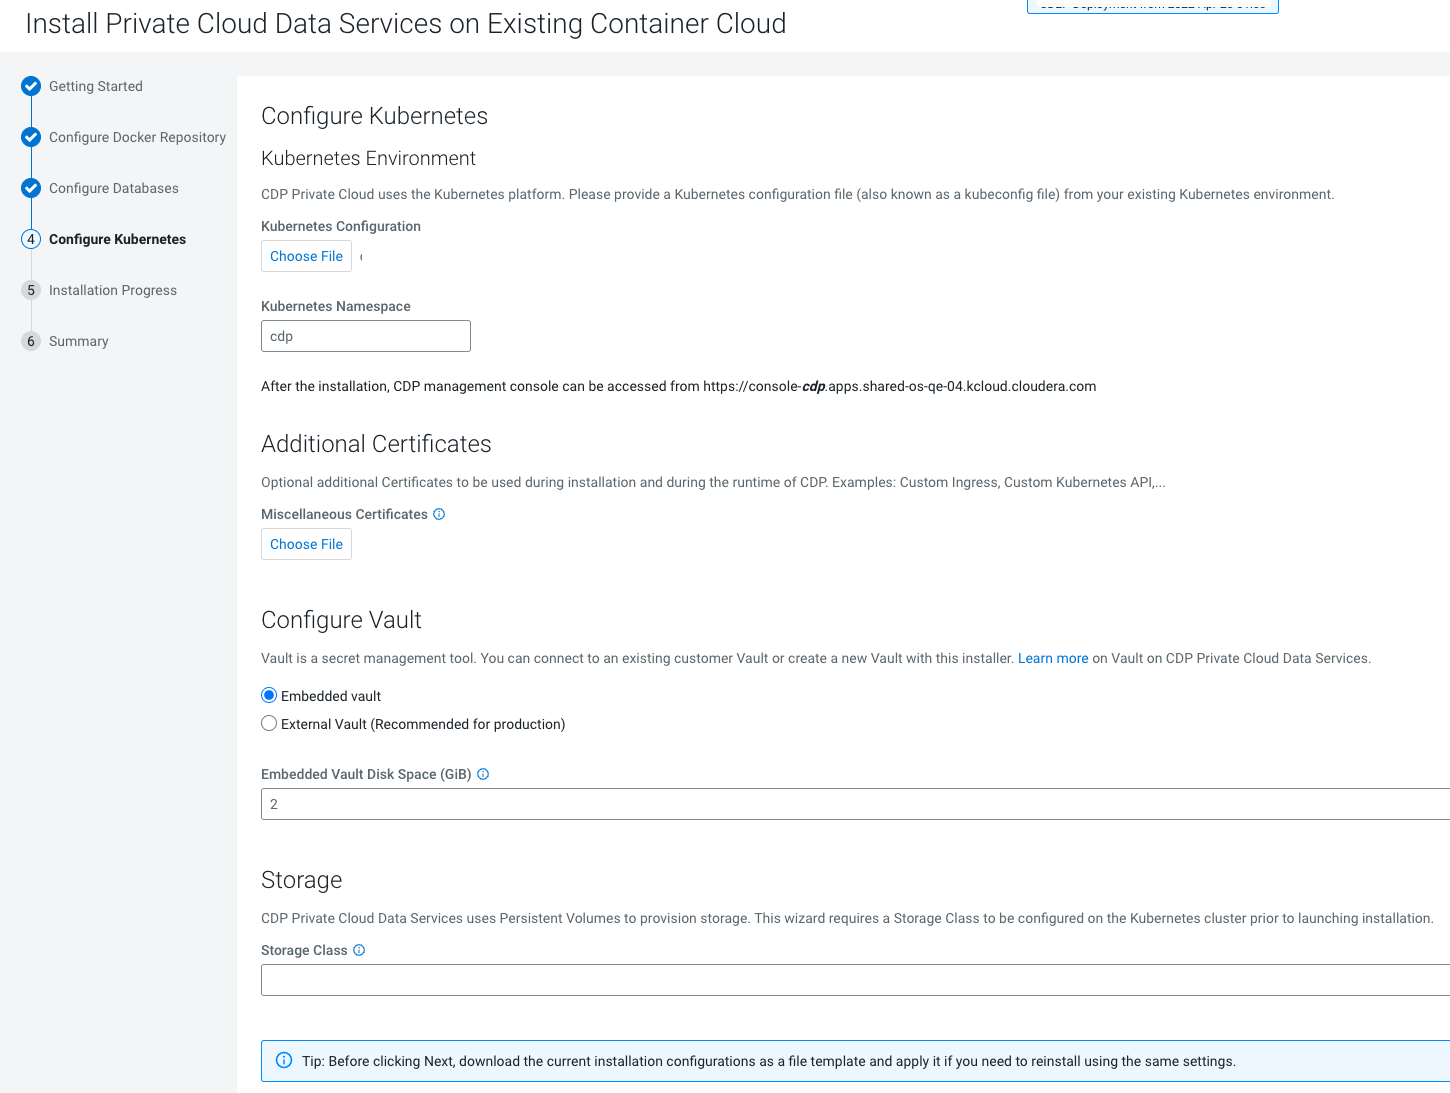
Task: Click the Kubernetes Namespace input field
Action: [x=365, y=336]
